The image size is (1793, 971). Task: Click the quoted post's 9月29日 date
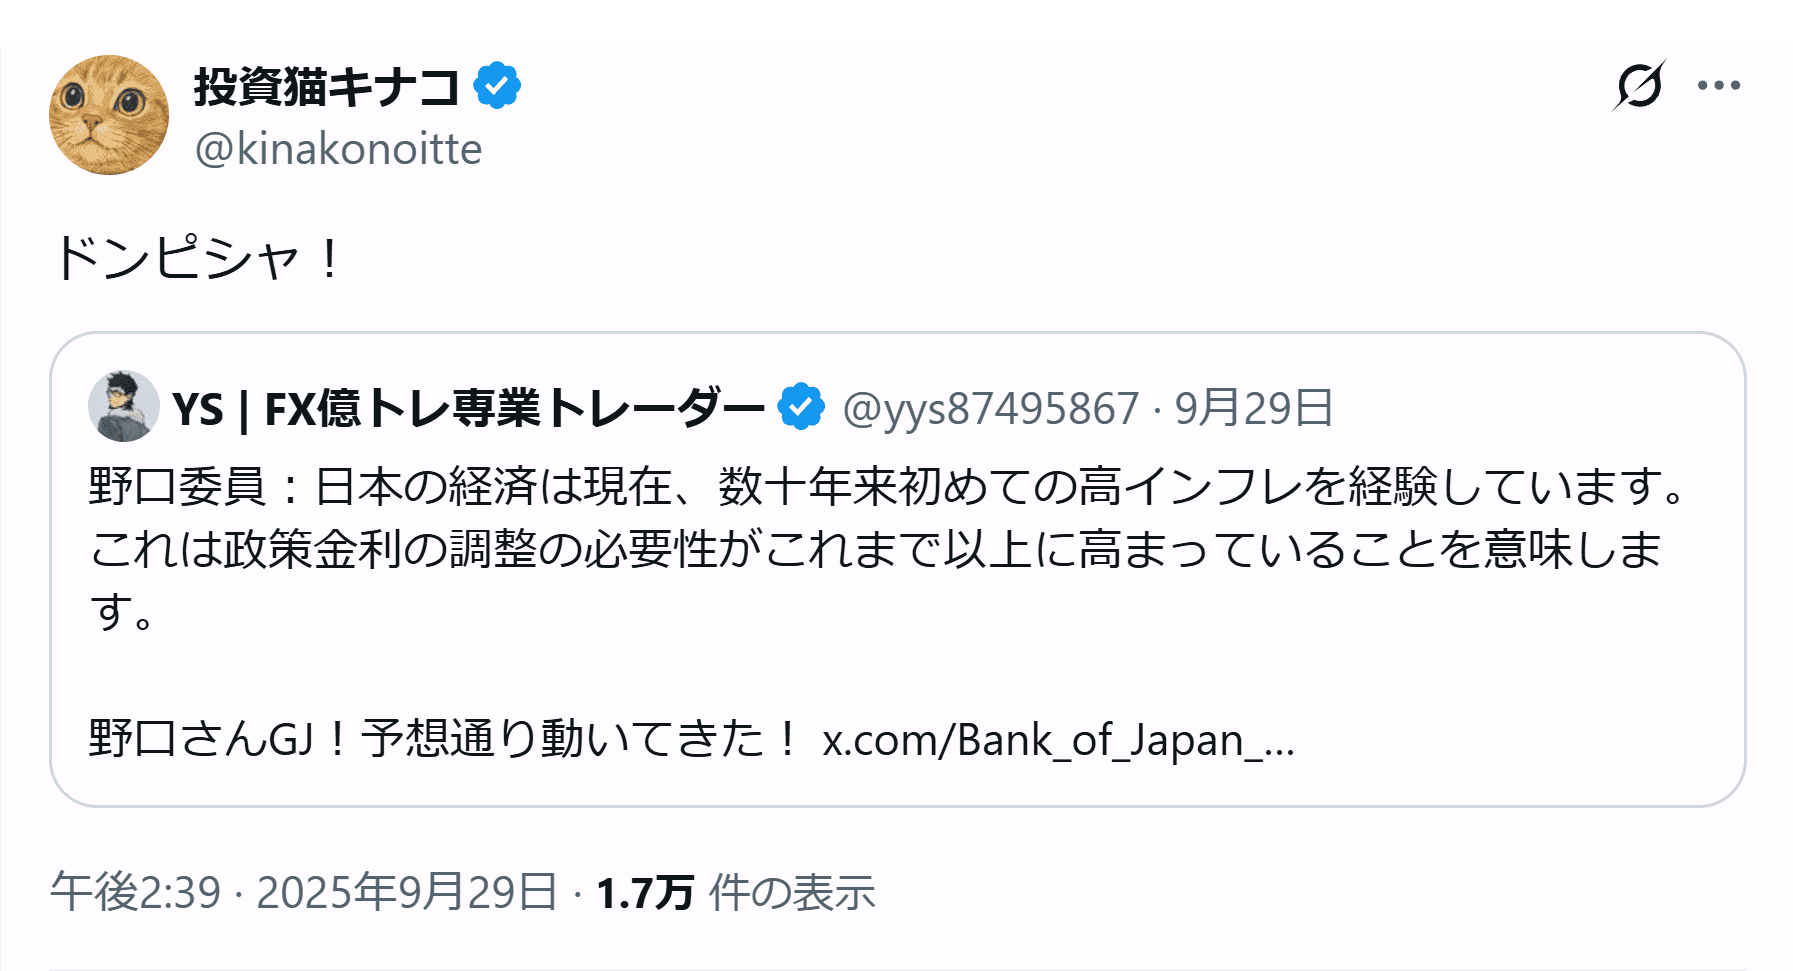tap(1254, 408)
